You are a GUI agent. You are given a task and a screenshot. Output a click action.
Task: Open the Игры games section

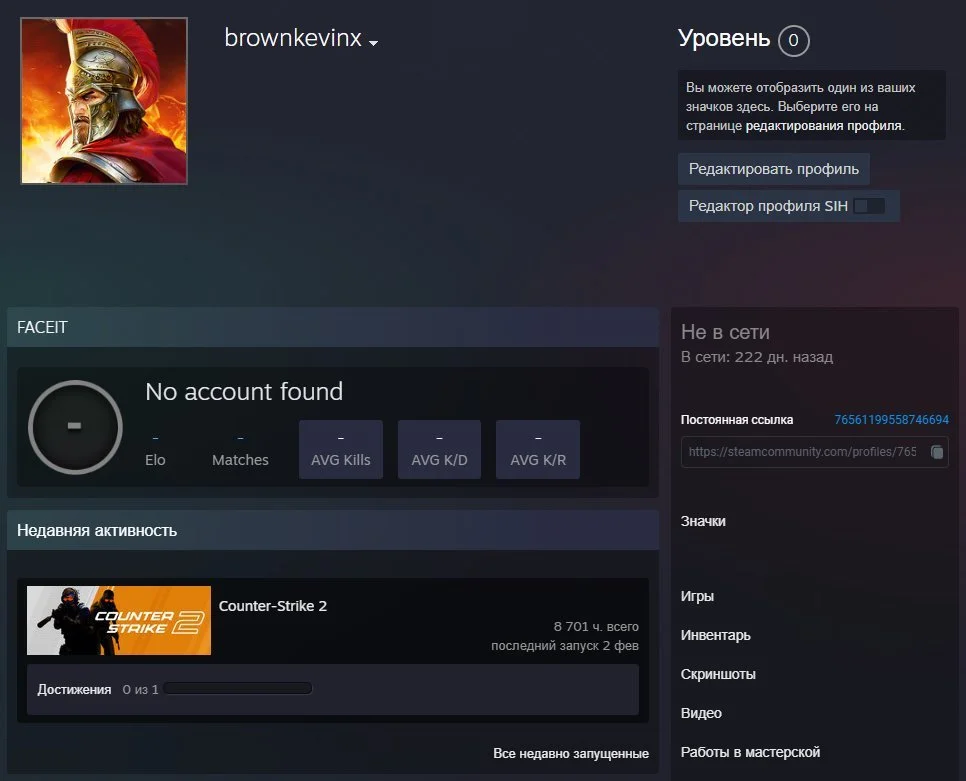(x=697, y=596)
